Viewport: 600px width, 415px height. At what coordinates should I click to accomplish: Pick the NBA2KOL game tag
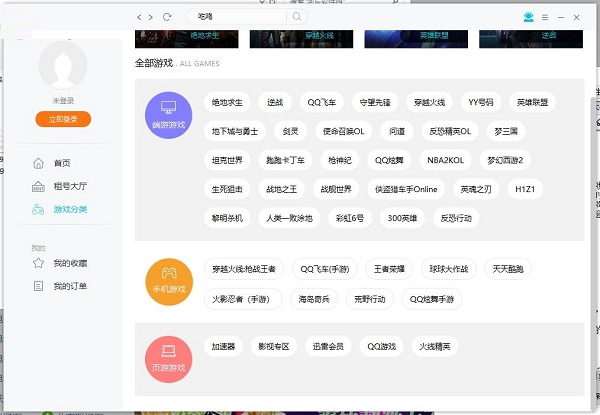point(445,160)
